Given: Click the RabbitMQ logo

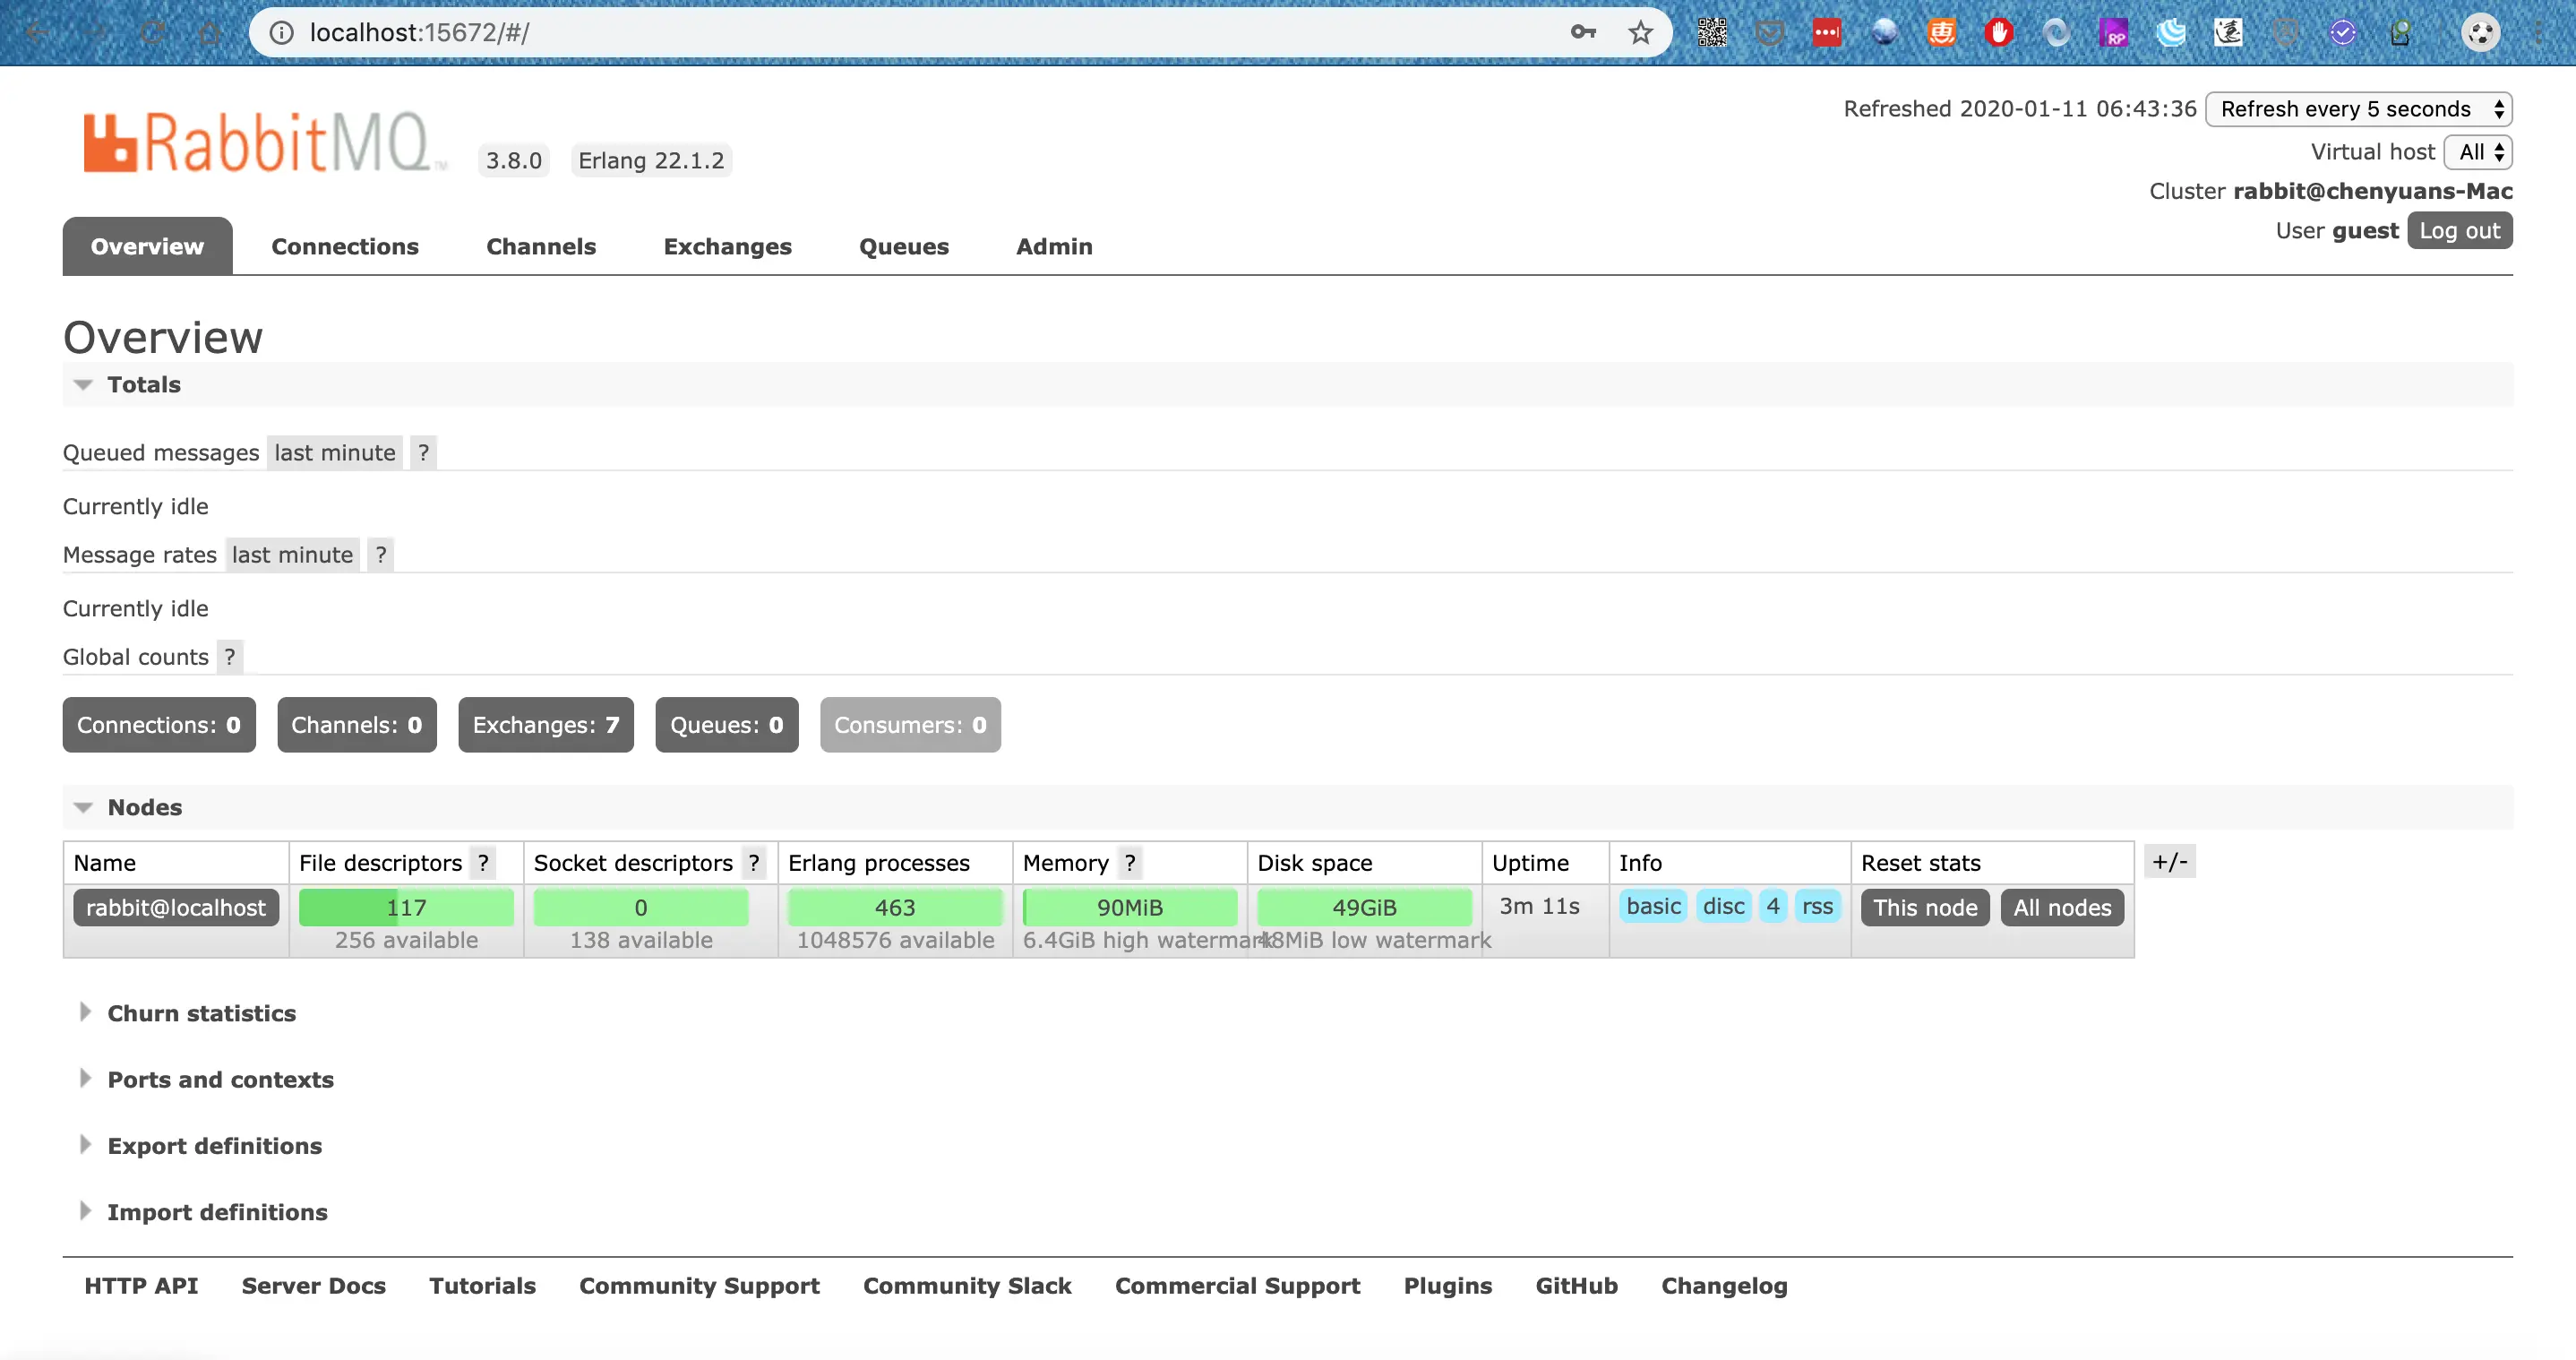Looking at the screenshot, I should (x=265, y=142).
